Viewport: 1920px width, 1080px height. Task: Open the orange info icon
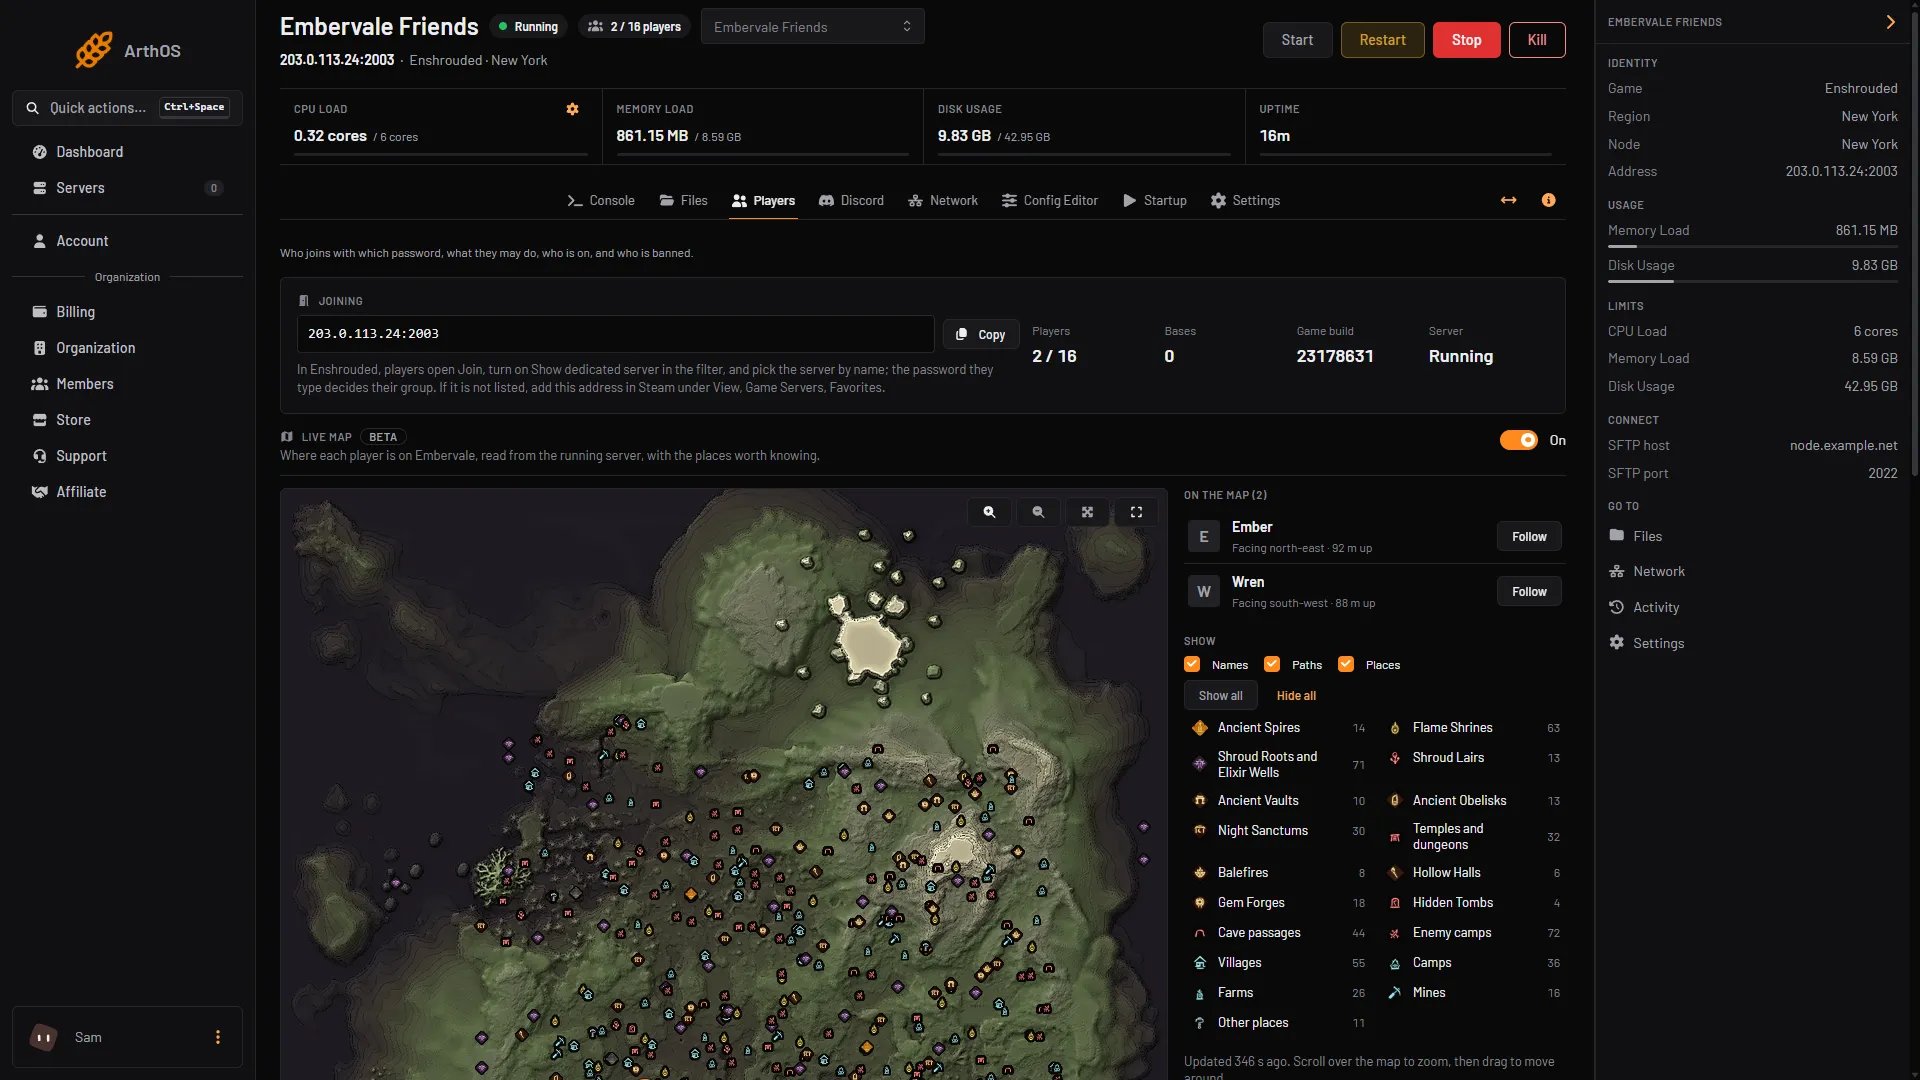point(1548,201)
